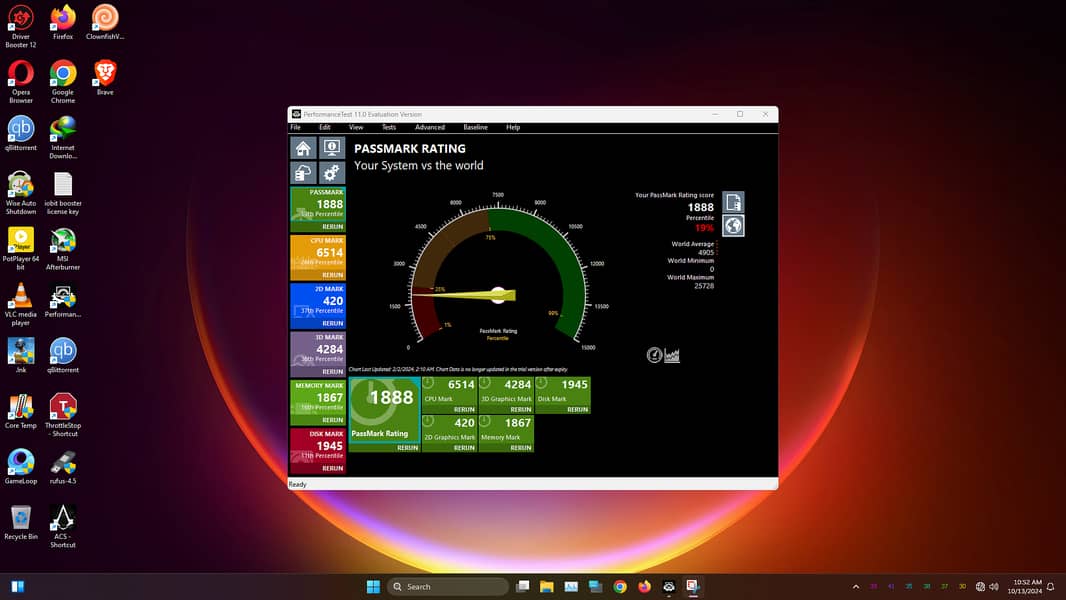Image resolution: width=1066 pixels, height=600 pixels.
Task: Open VLC media player desktop icon
Action: click(x=20, y=304)
